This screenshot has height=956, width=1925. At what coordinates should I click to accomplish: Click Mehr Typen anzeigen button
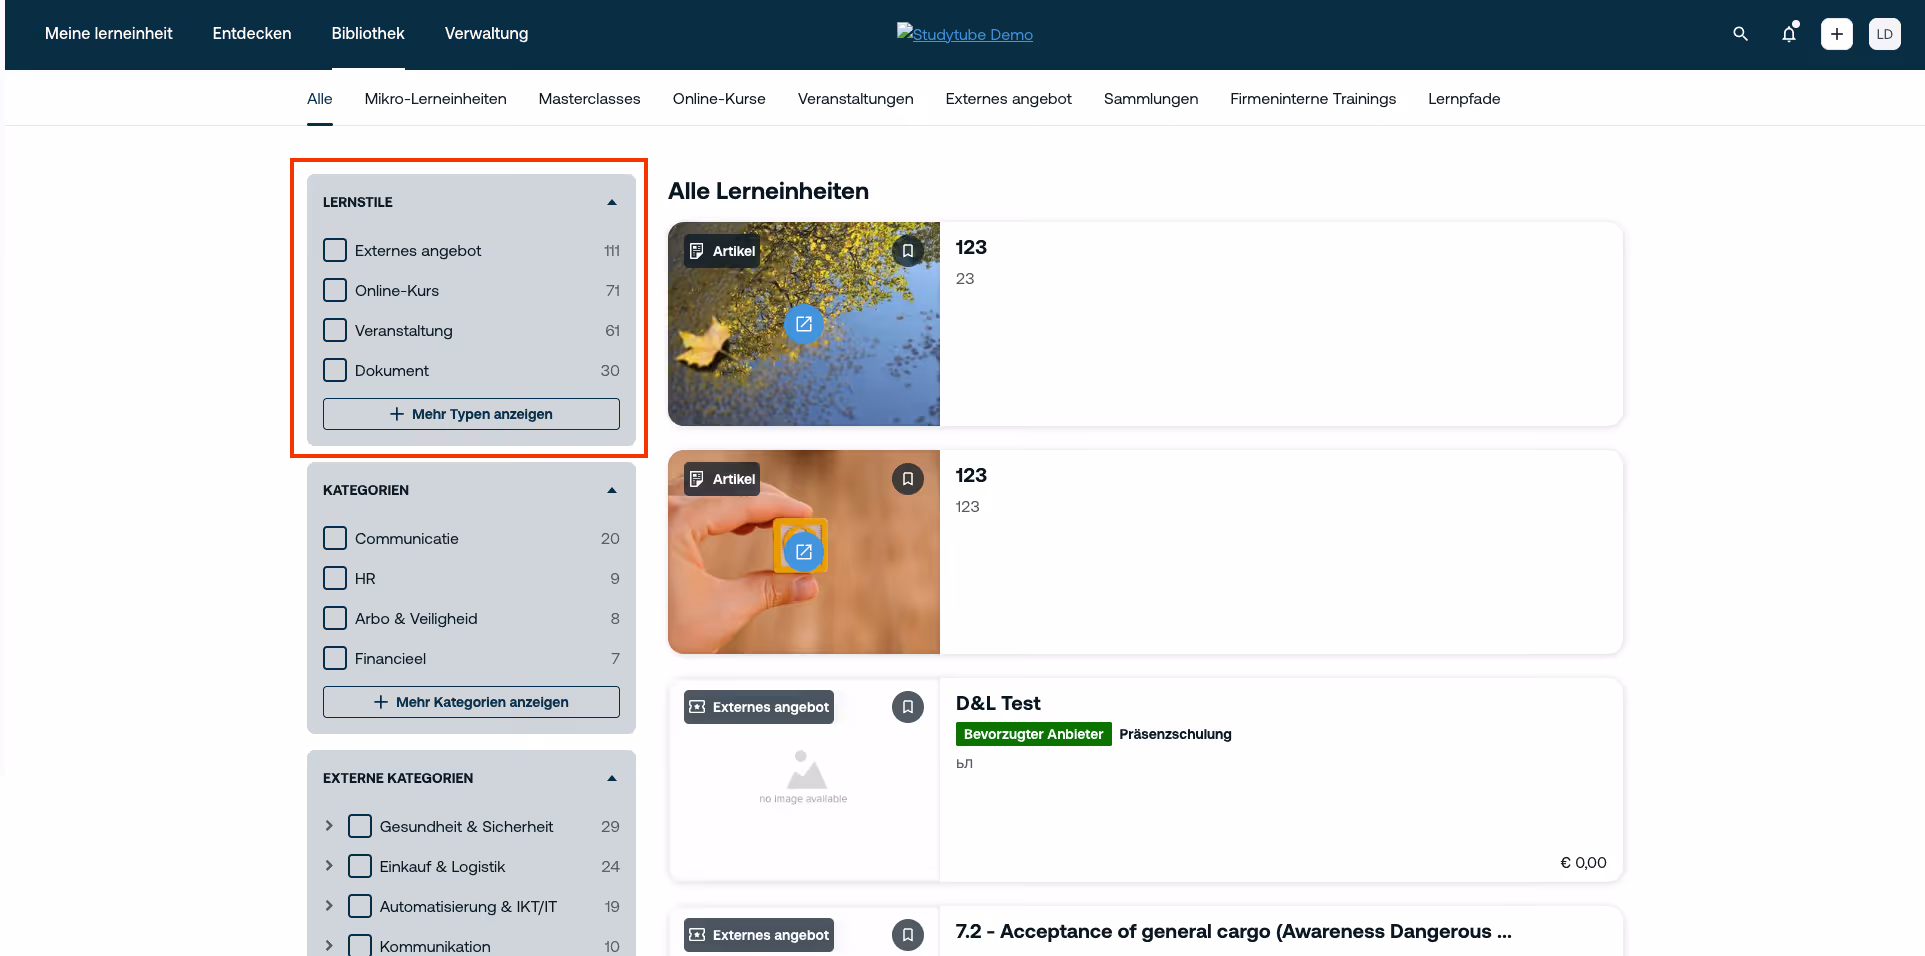pyautogui.click(x=471, y=414)
